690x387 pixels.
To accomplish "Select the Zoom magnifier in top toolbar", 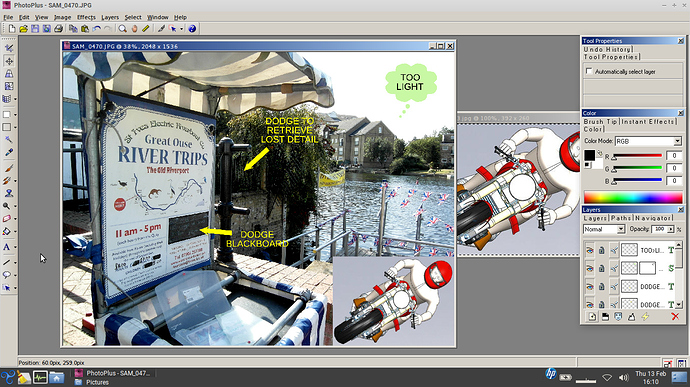I will [x=122, y=29].
